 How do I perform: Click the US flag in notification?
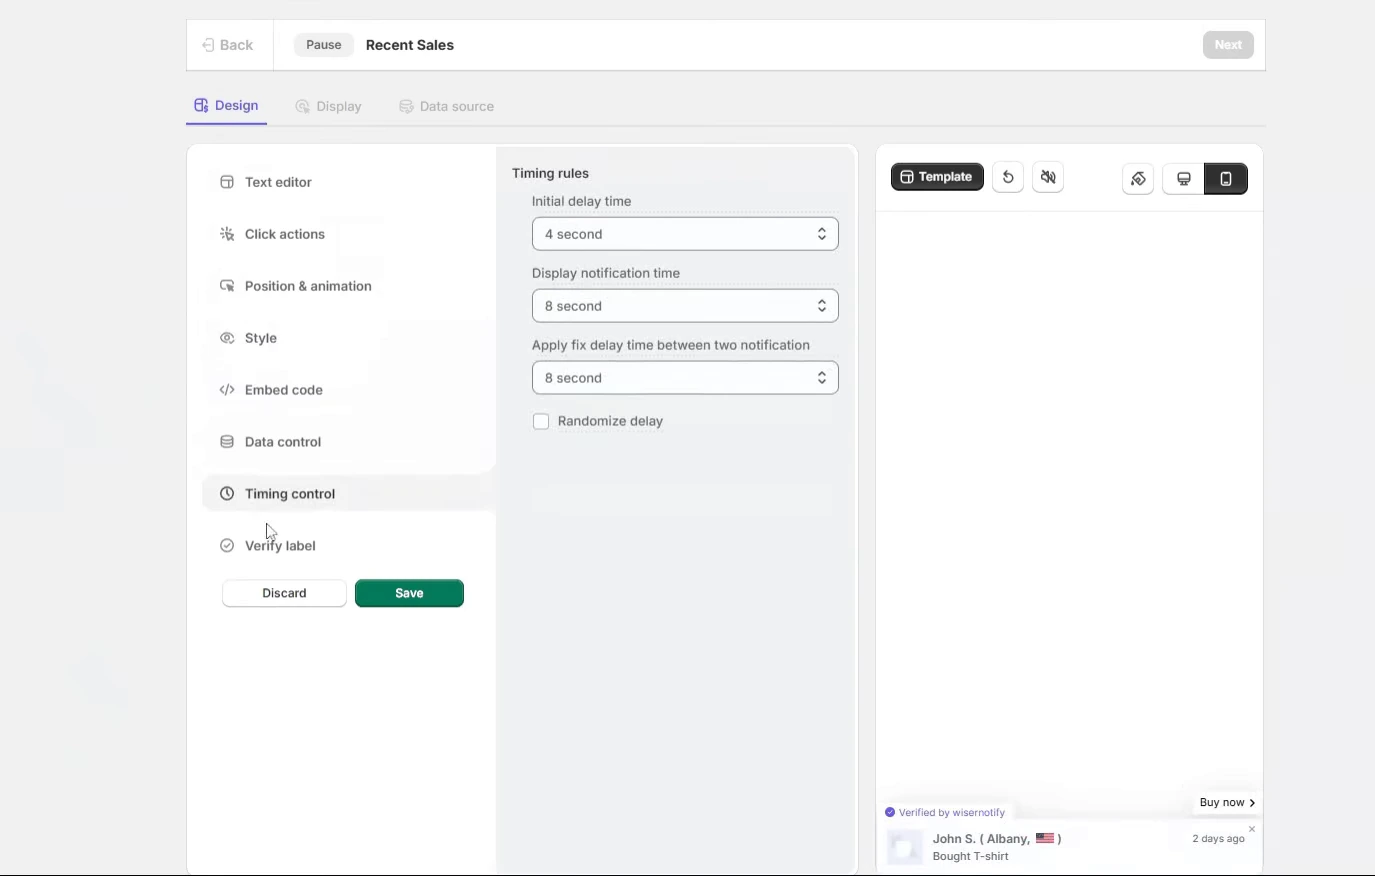(x=1045, y=838)
